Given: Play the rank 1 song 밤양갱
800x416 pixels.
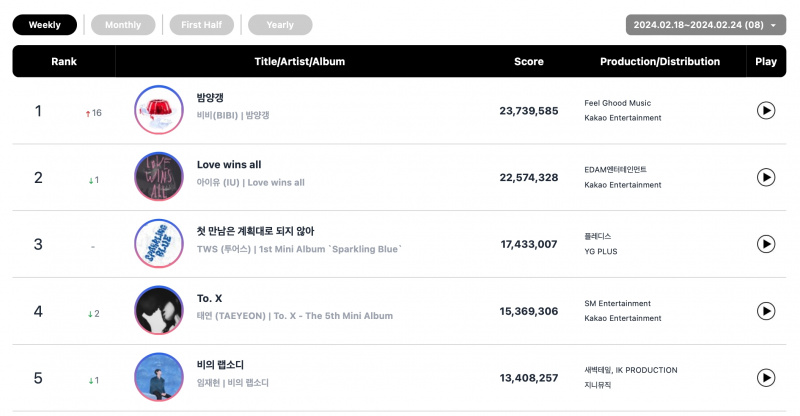Looking at the screenshot, I should (x=765, y=110).
